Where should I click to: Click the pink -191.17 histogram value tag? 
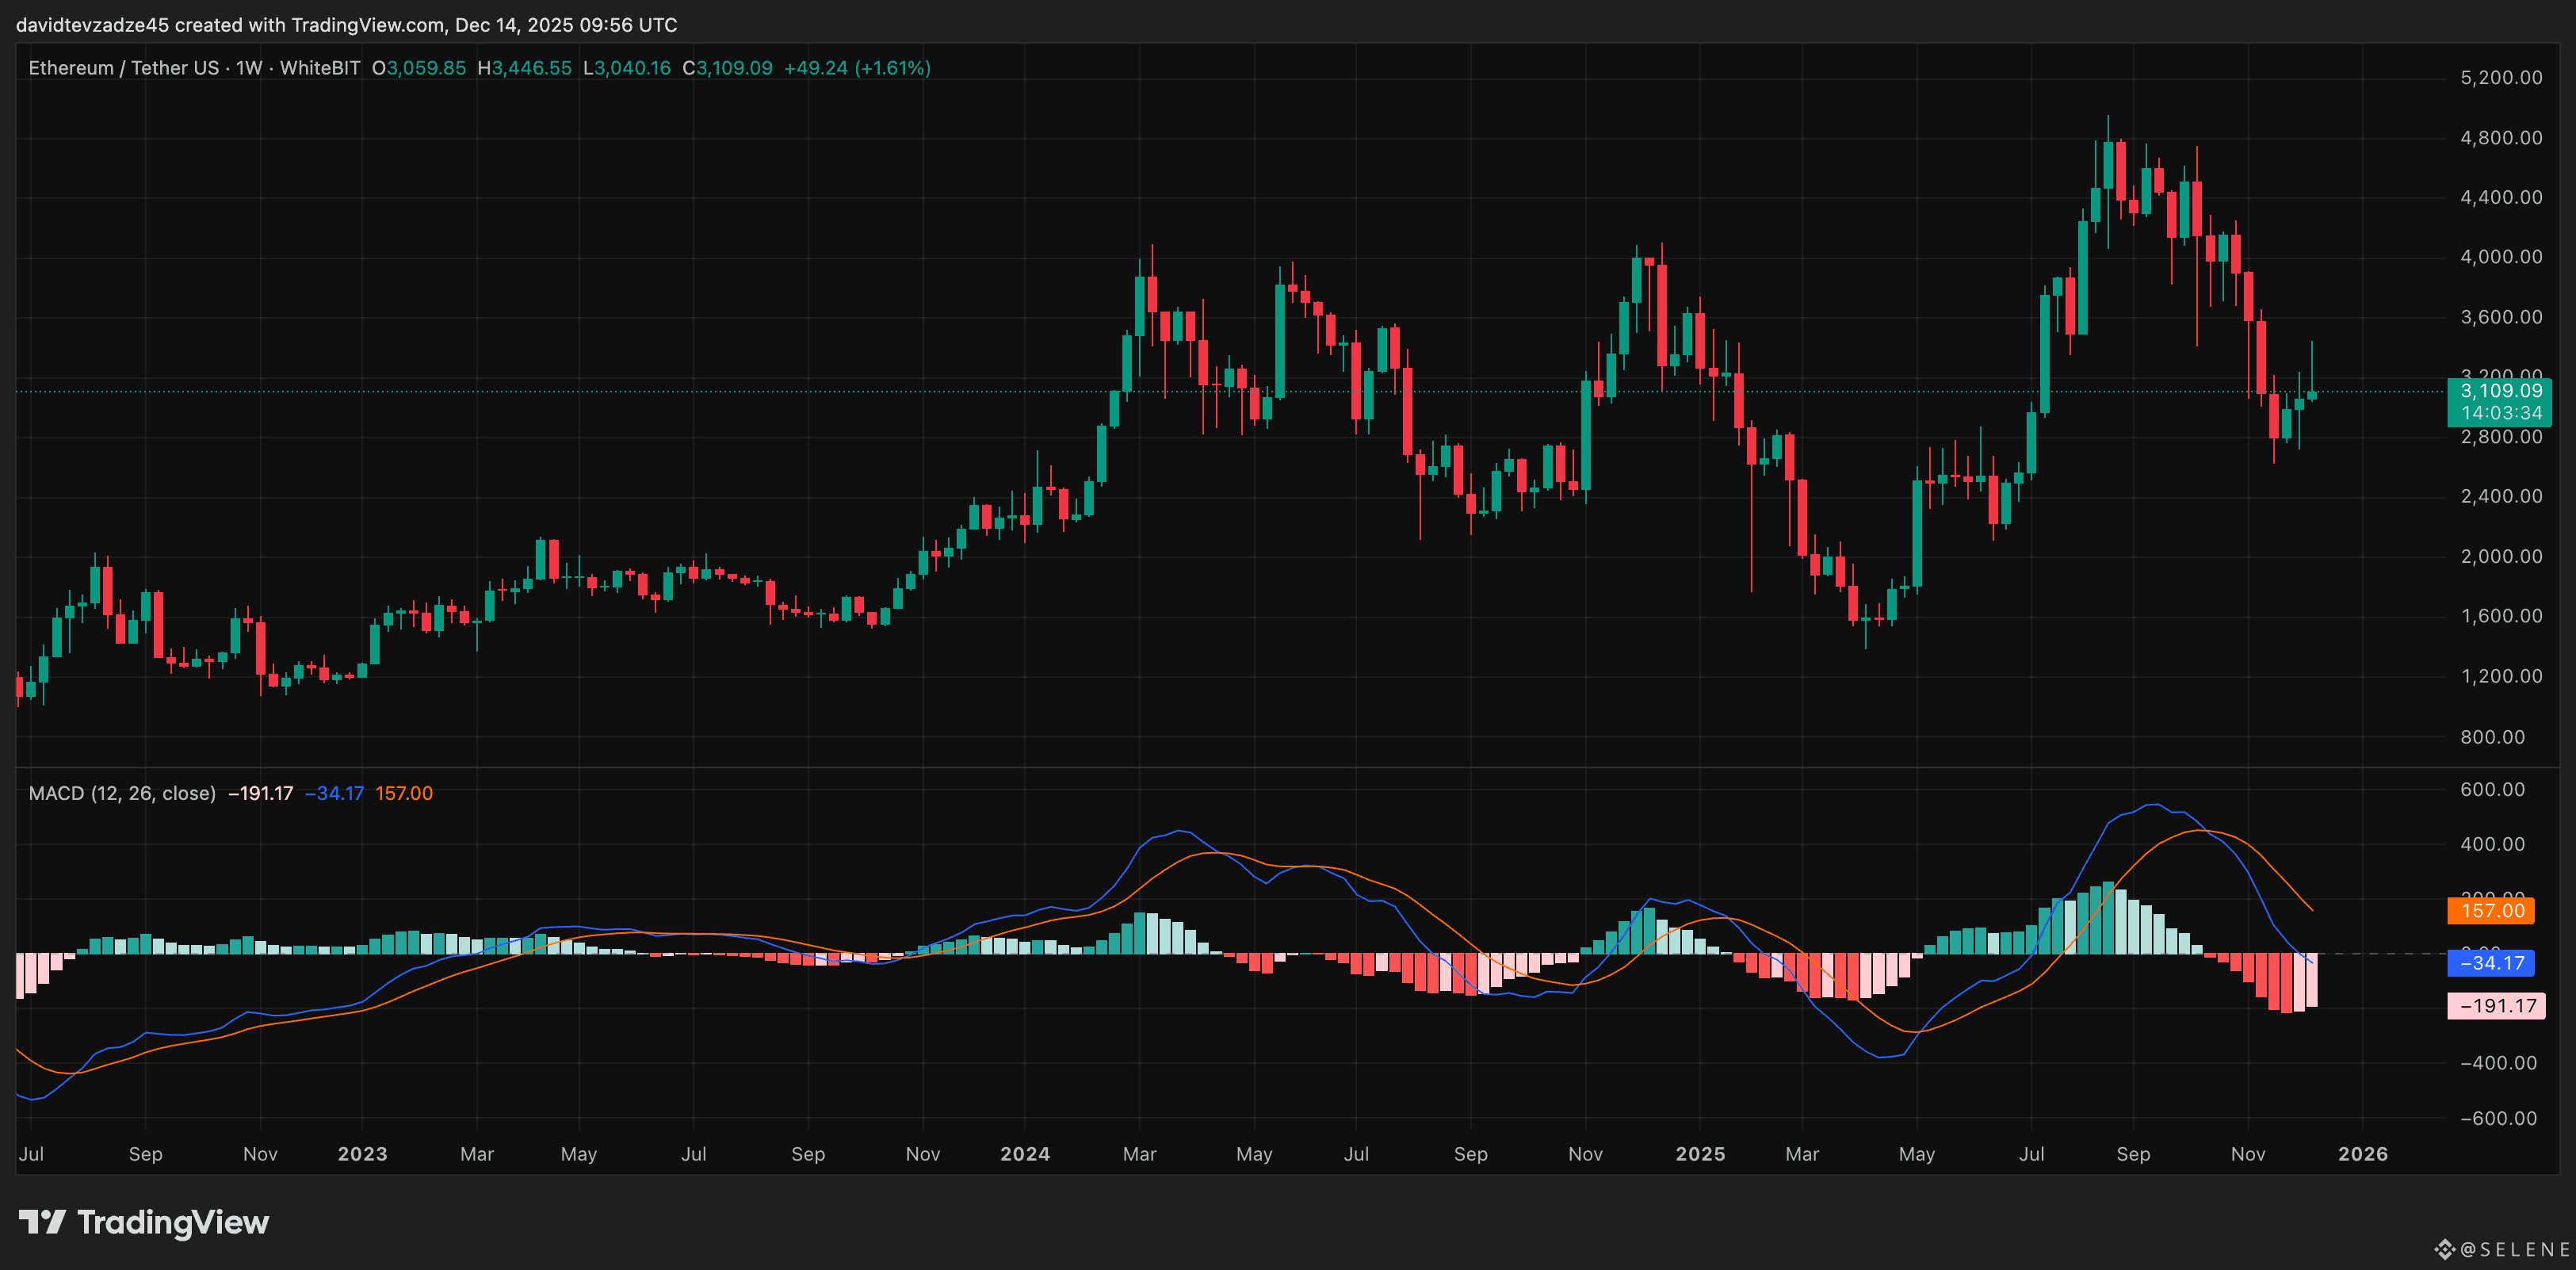pos(2496,1006)
